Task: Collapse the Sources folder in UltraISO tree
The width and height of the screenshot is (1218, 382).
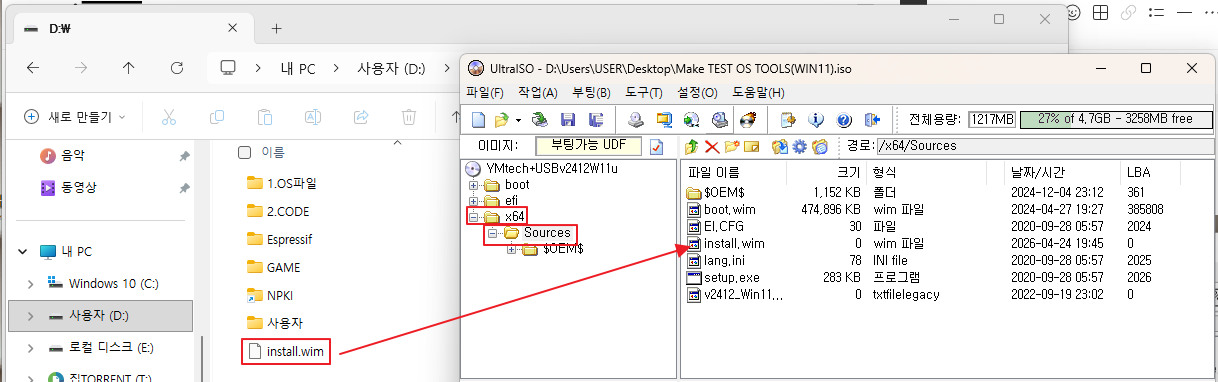Action: pos(492,233)
